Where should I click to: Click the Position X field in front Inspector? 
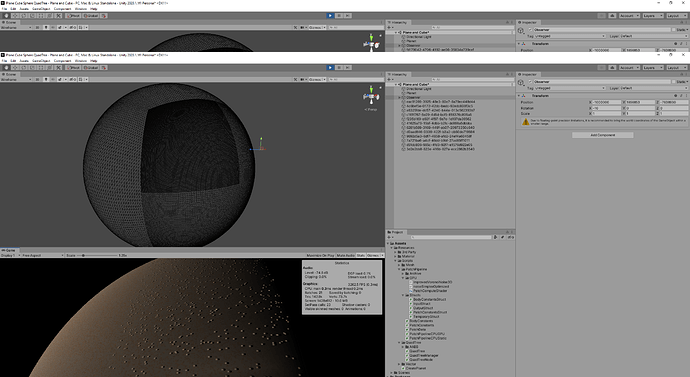click(606, 102)
